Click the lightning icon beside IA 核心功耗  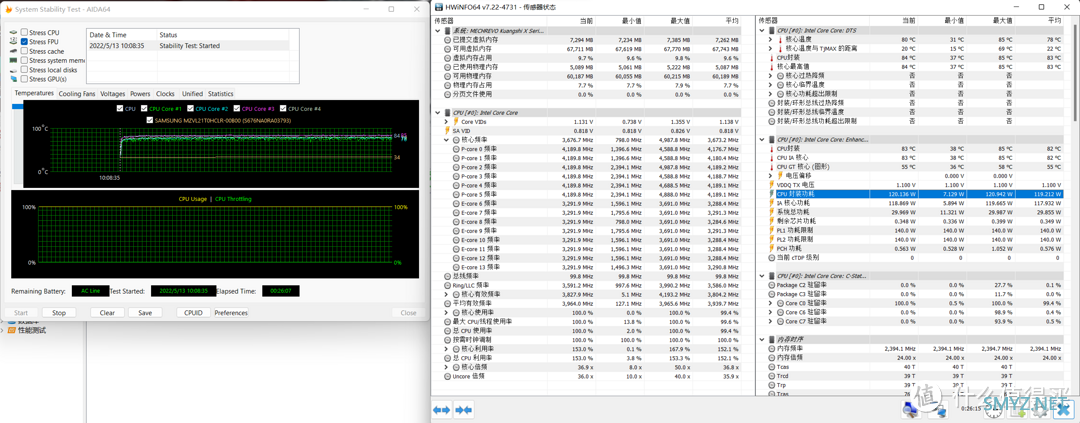click(x=771, y=203)
